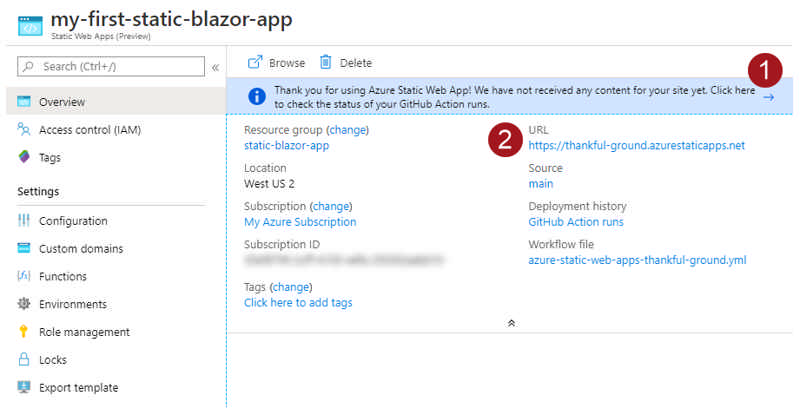This screenshot has height=415, width=800.
Task: Click the Static Web App resource icon
Action: click(x=30, y=26)
